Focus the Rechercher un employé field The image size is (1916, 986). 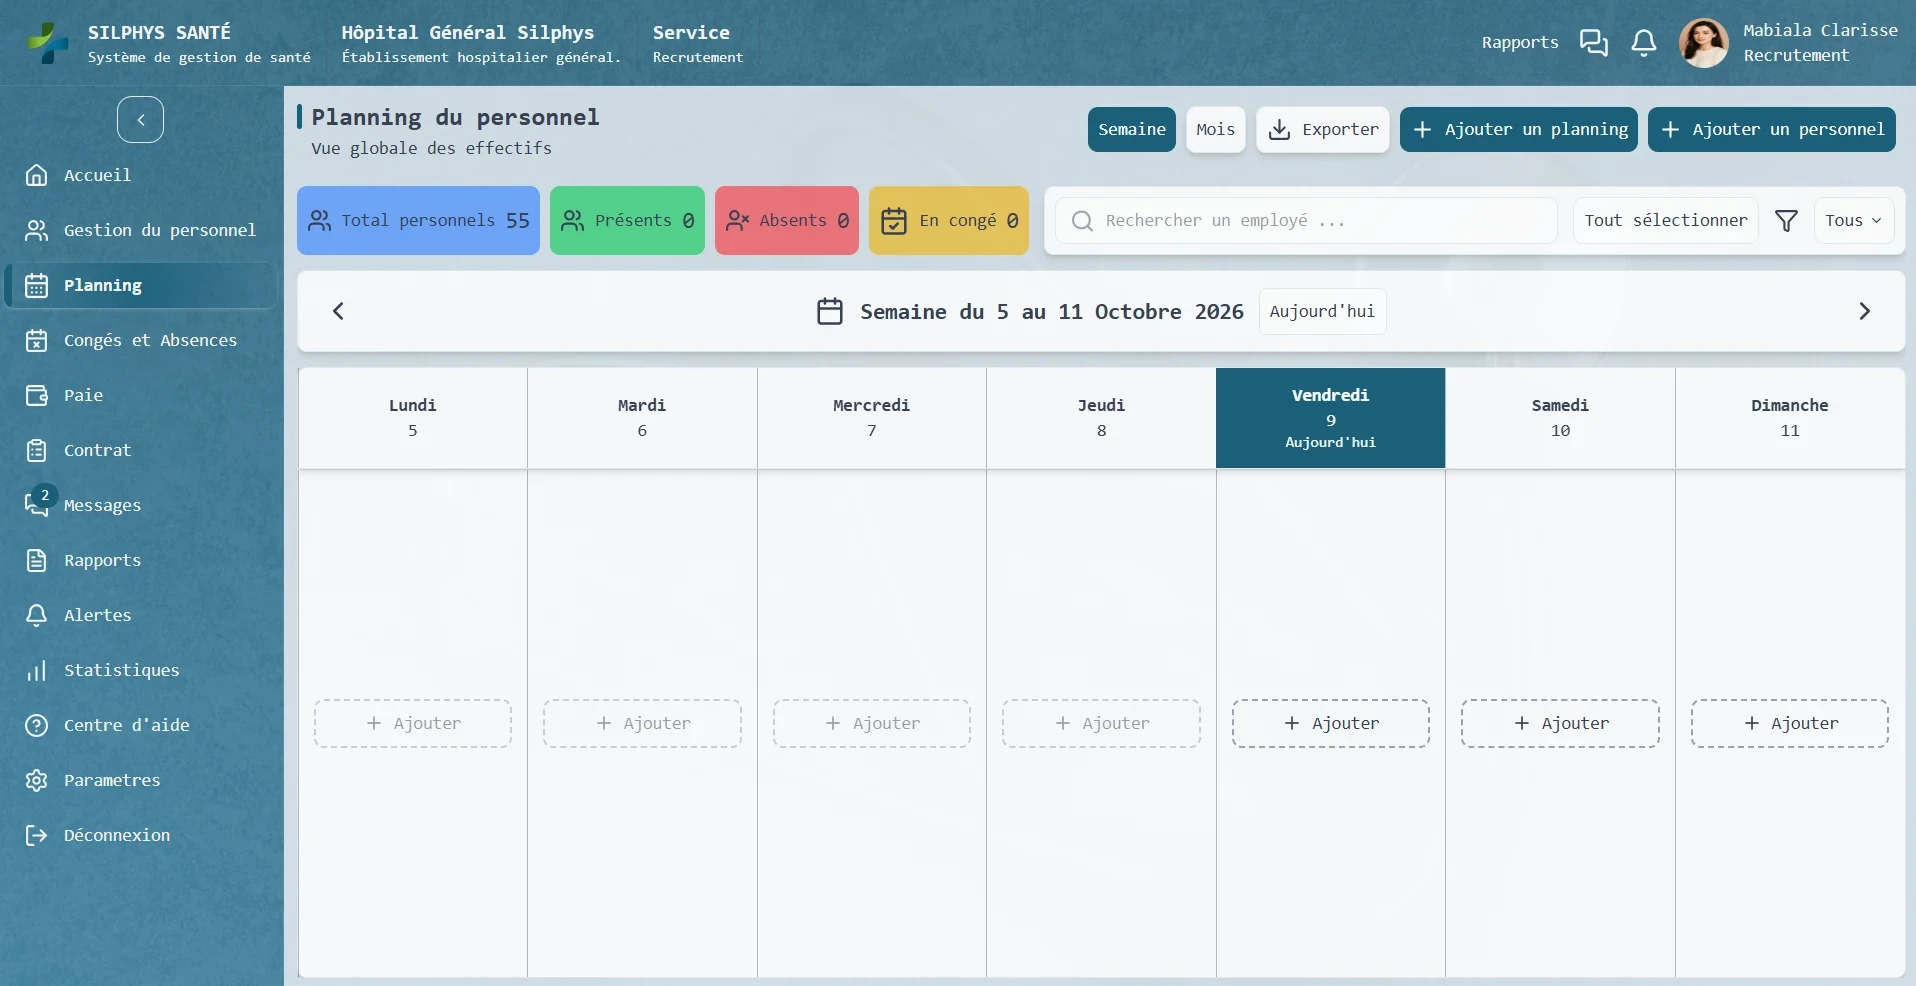1306,220
